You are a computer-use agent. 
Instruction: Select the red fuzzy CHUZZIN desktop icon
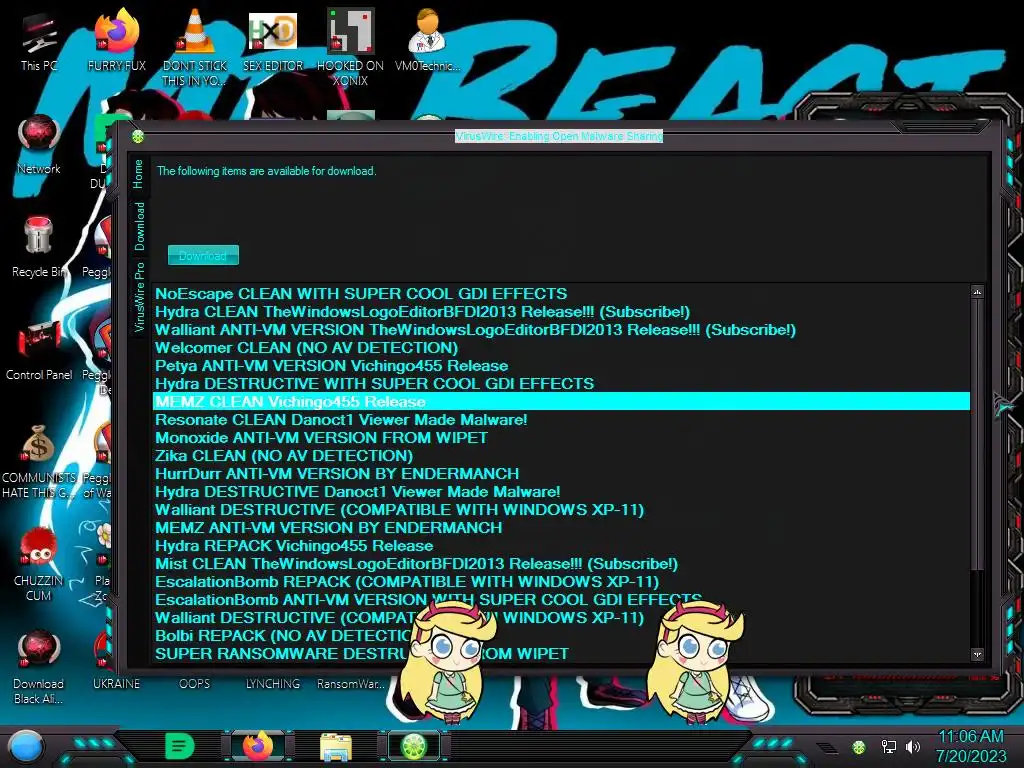tap(39, 564)
